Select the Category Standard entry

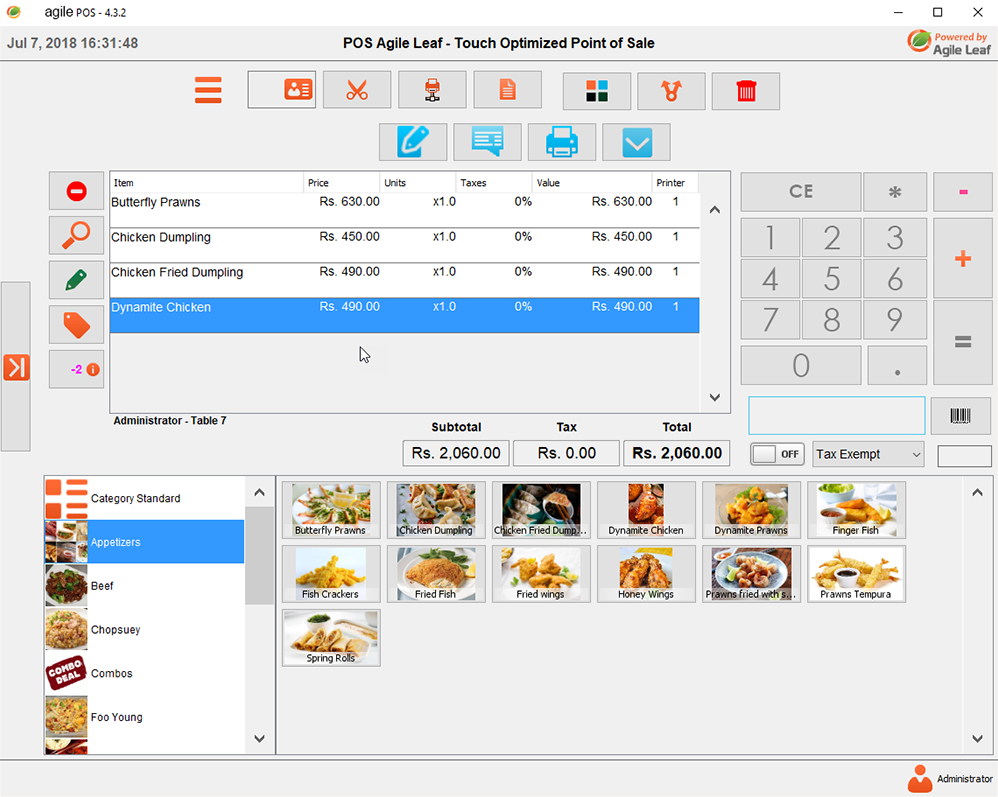point(144,498)
